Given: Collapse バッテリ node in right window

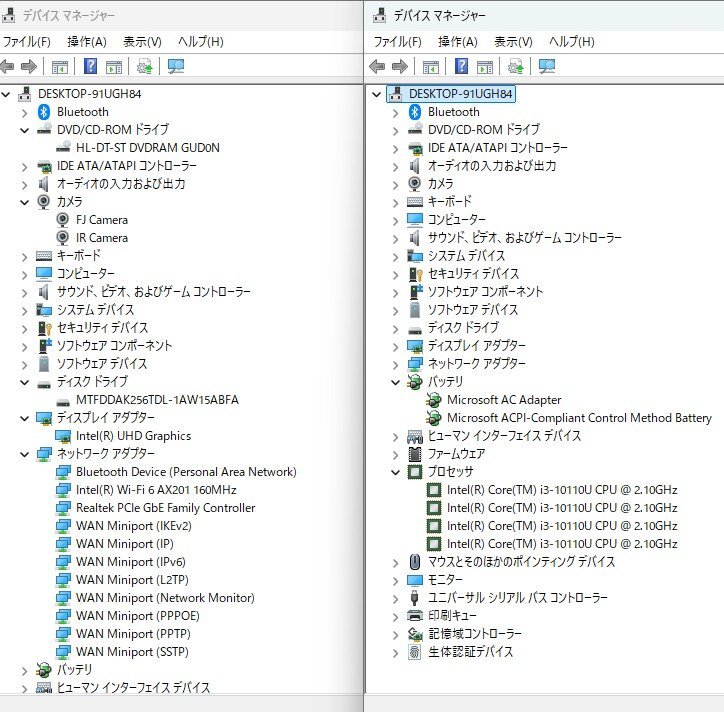Looking at the screenshot, I should [395, 382].
